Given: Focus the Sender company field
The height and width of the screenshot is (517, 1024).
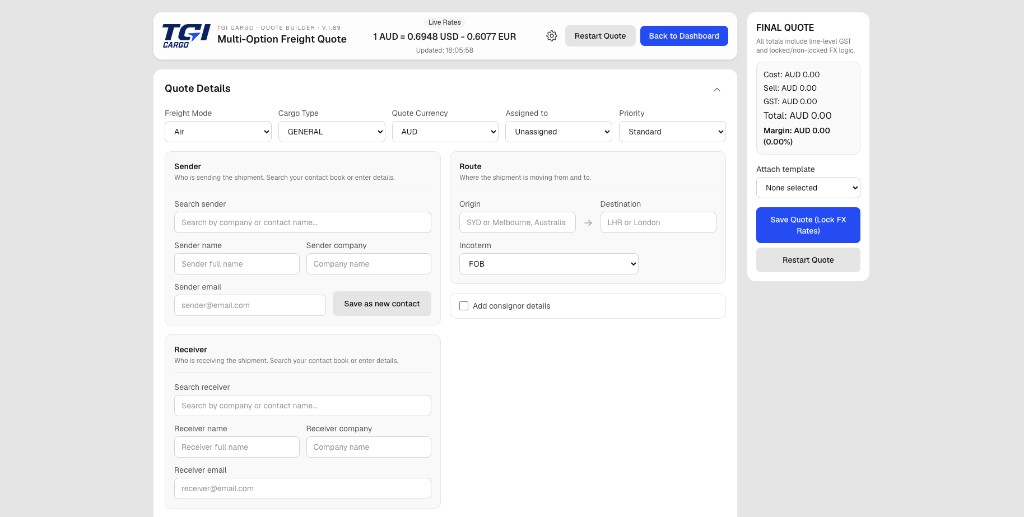Looking at the screenshot, I should pos(368,264).
